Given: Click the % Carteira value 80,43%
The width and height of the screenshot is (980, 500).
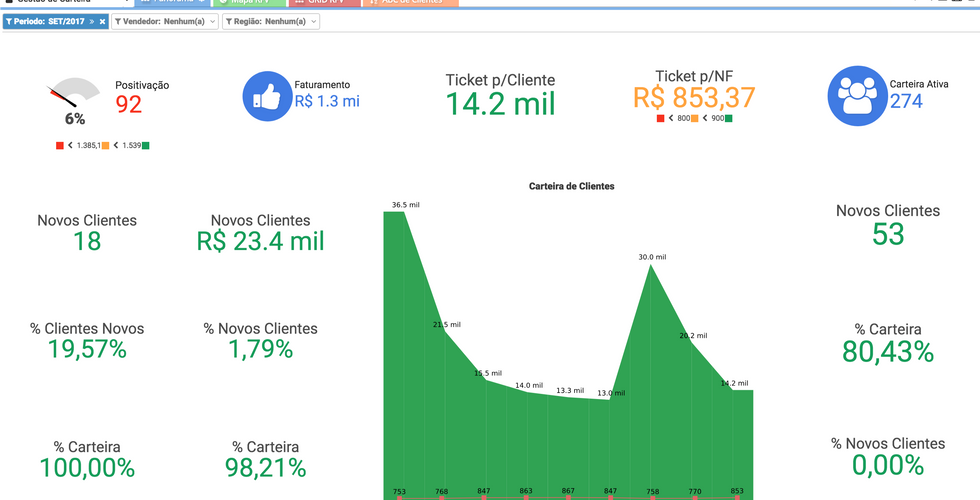Looking at the screenshot, I should point(888,352).
